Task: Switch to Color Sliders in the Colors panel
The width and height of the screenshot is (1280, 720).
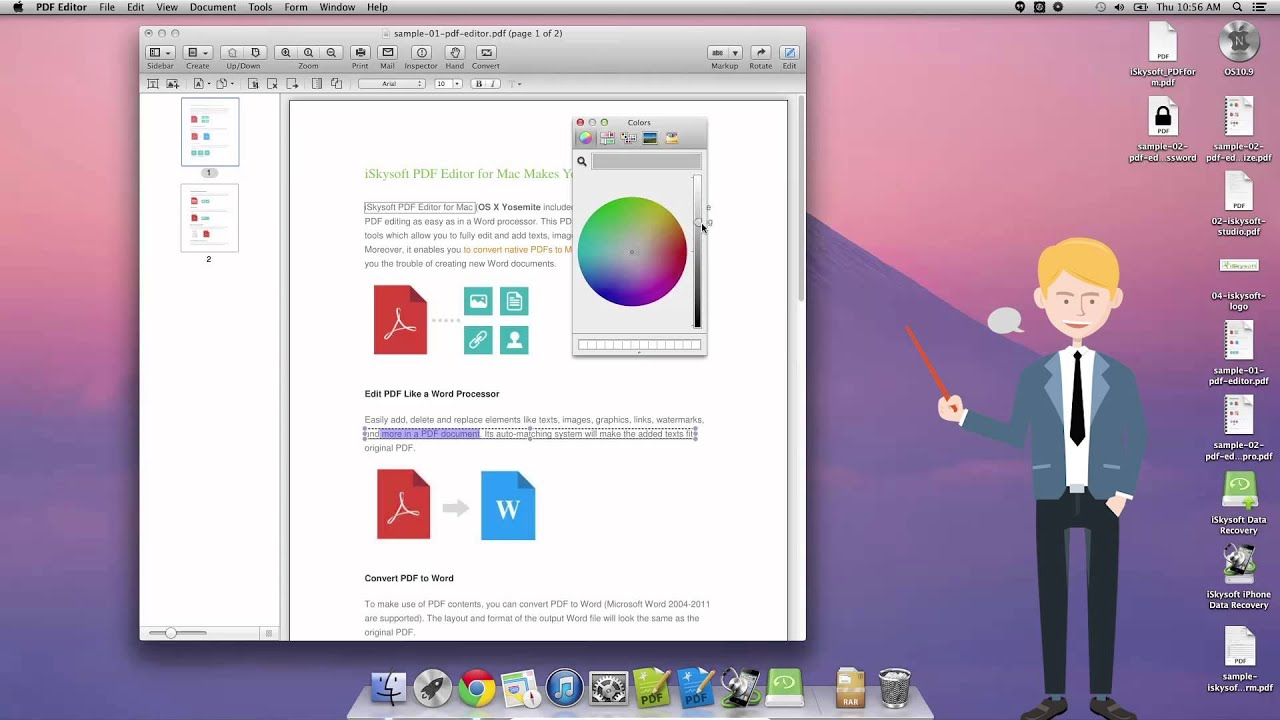Action: click(607, 137)
